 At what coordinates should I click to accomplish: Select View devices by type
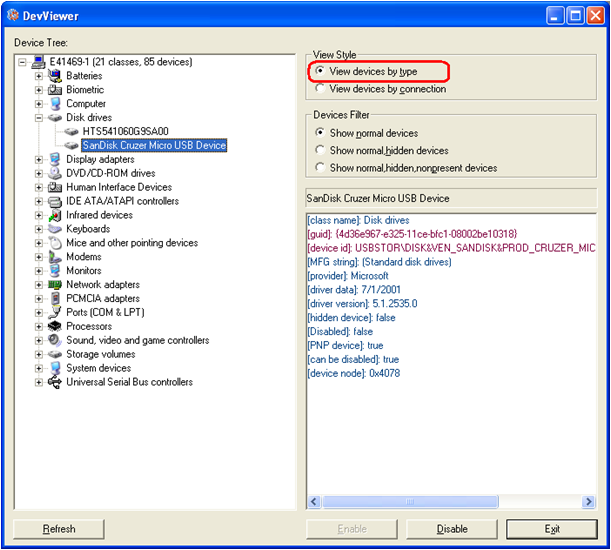[366, 71]
